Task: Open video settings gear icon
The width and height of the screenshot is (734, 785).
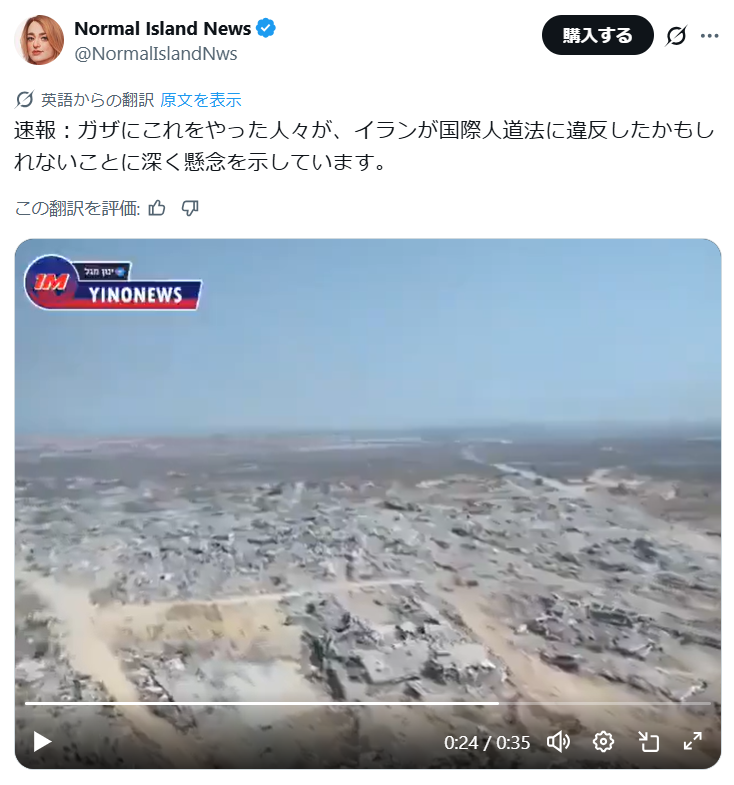Action: point(603,741)
